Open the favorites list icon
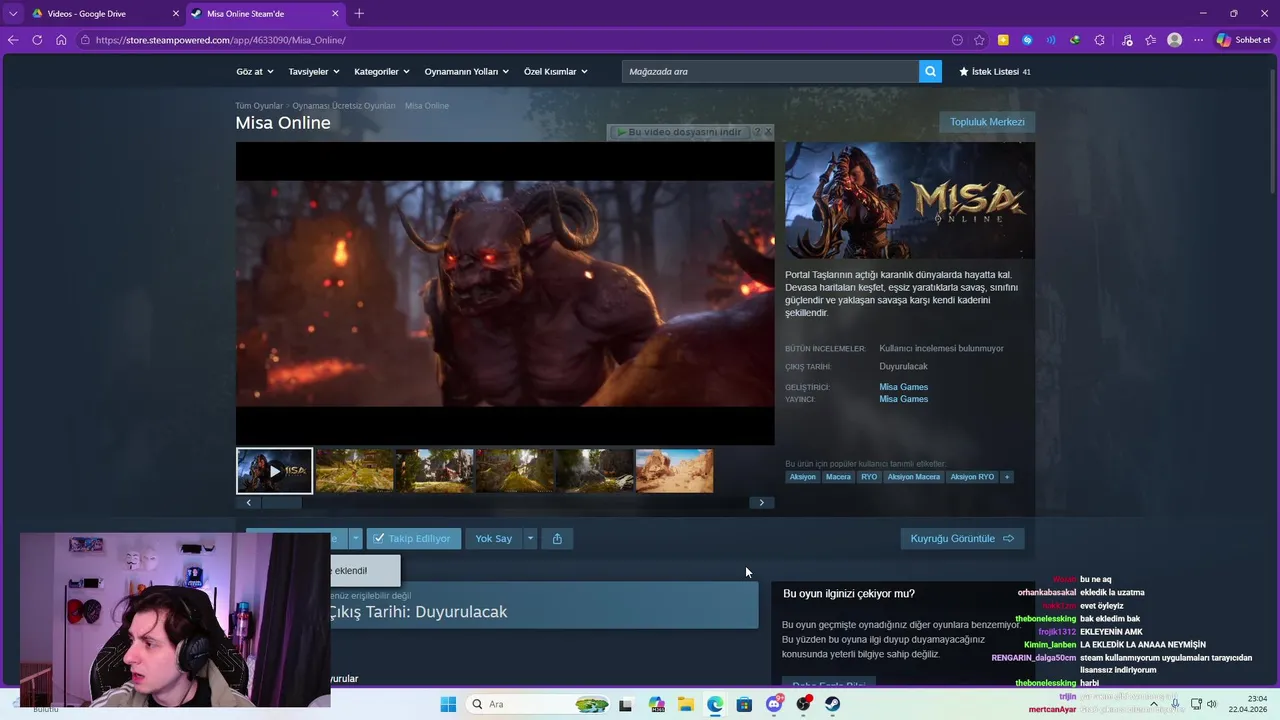 click(x=1151, y=40)
